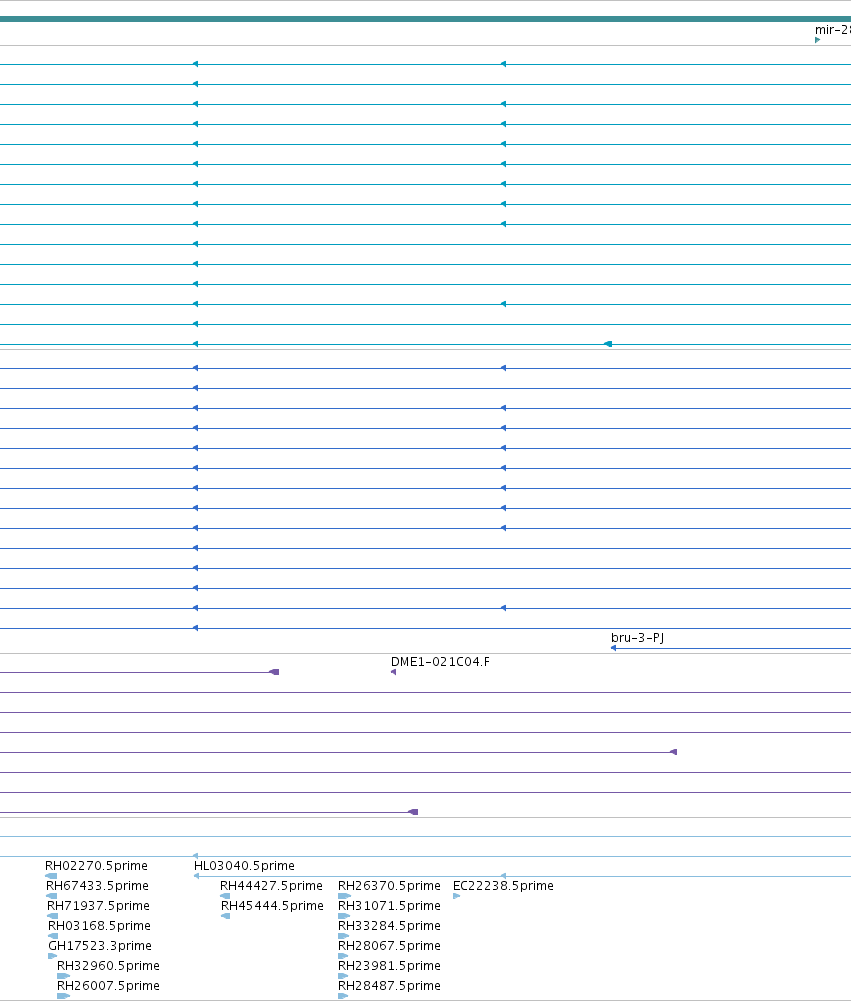Click the EC22238.5prime EST label

tap(503, 885)
